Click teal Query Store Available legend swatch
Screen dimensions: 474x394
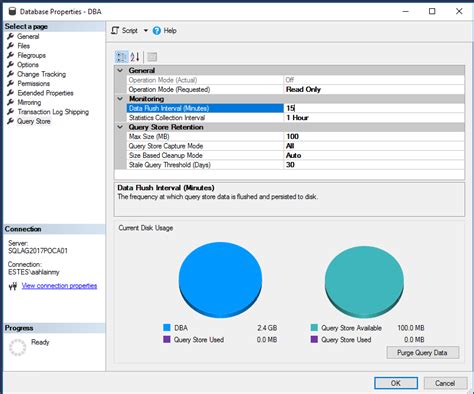point(314,328)
